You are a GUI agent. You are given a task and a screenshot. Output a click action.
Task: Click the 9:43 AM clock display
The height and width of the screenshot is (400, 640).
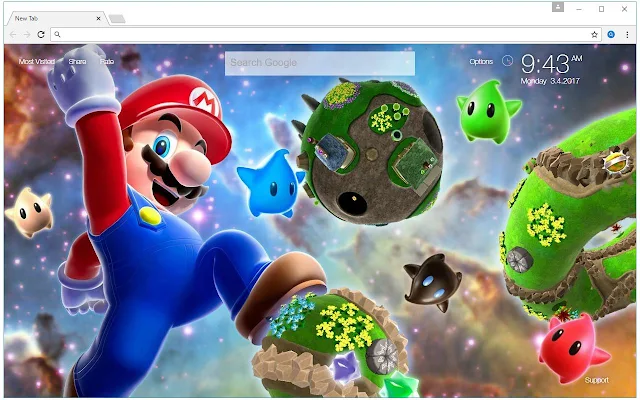[551, 64]
